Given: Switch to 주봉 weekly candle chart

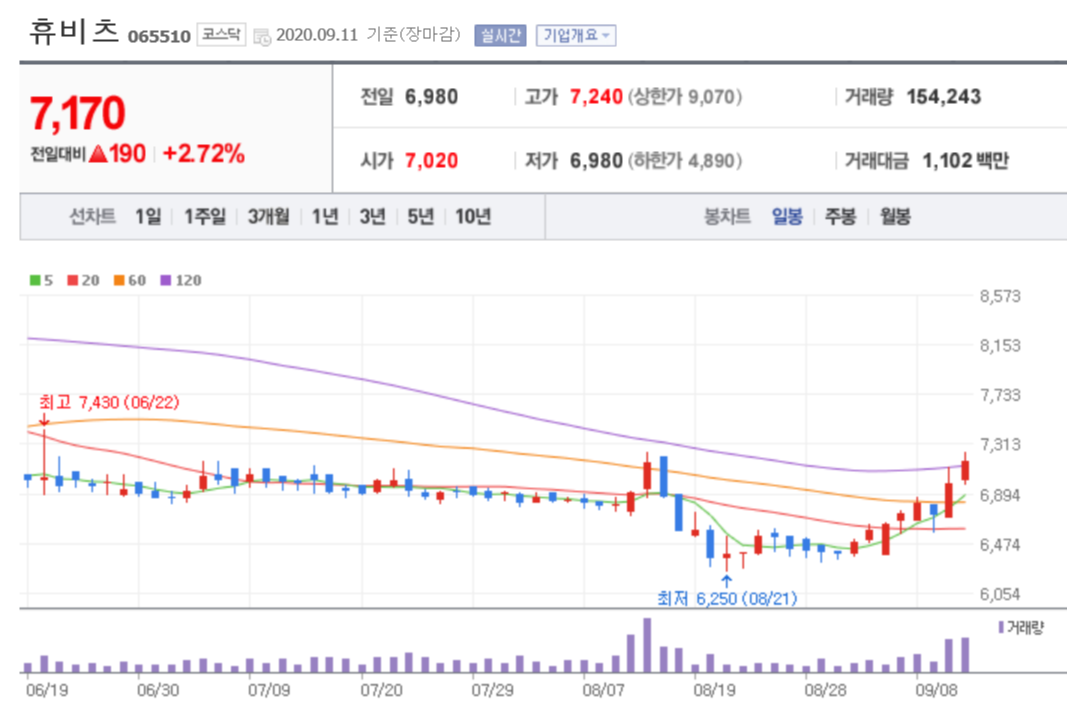Looking at the screenshot, I should pyautogui.click(x=840, y=216).
